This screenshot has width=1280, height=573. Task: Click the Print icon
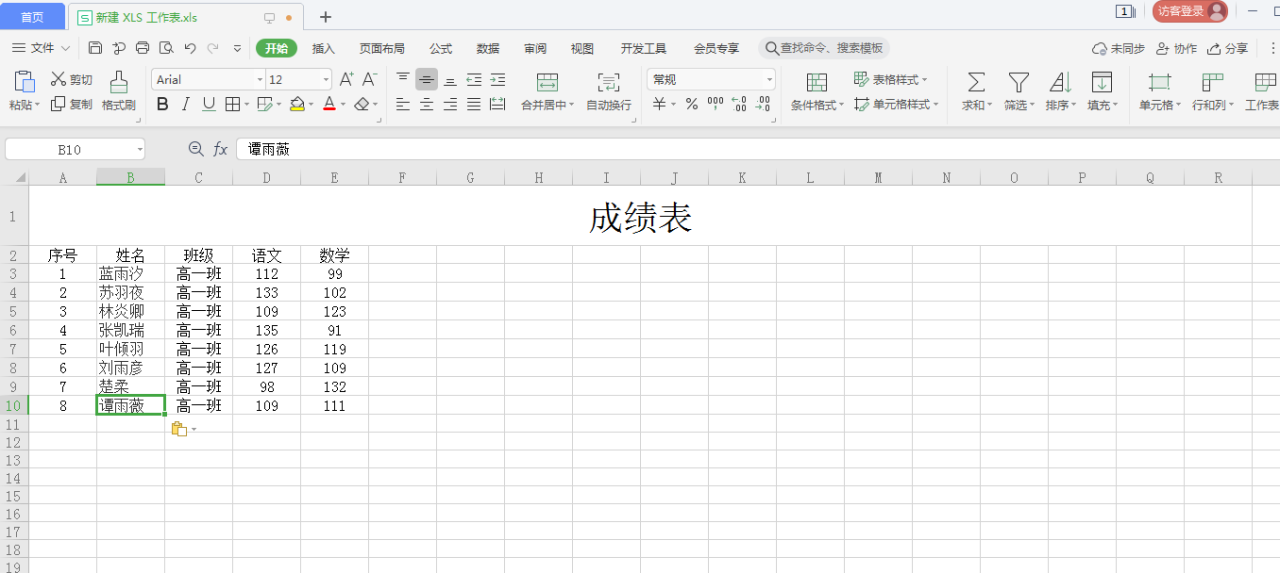pyautogui.click(x=143, y=48)
